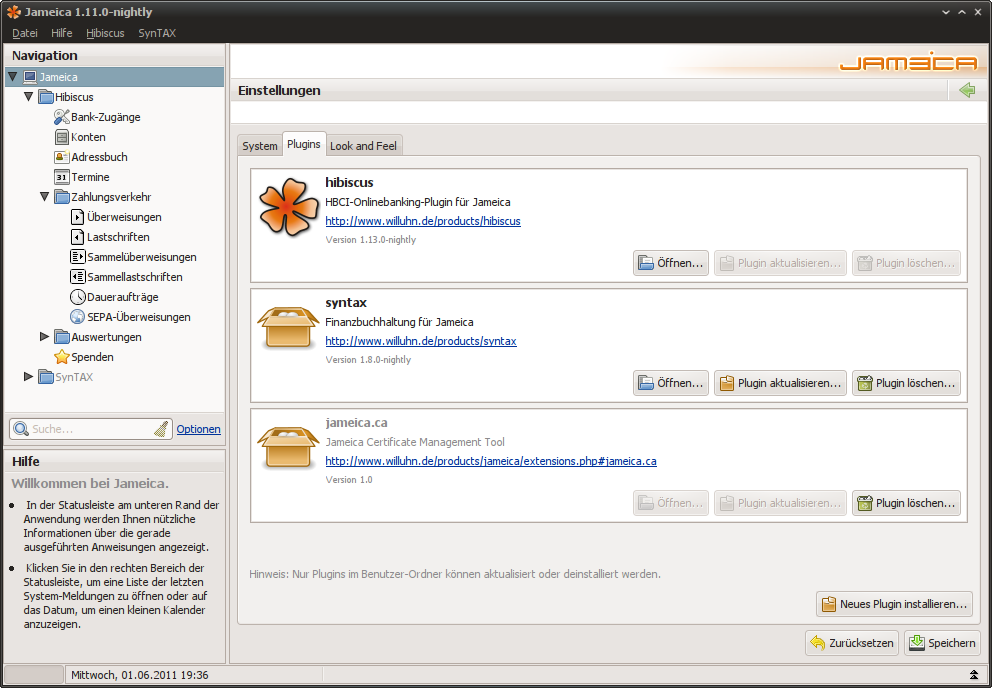Image resolution: width=992 pixels, height=688 pixels.
Task: Save settings with Speichern button
Action: [x=942, y=643]
